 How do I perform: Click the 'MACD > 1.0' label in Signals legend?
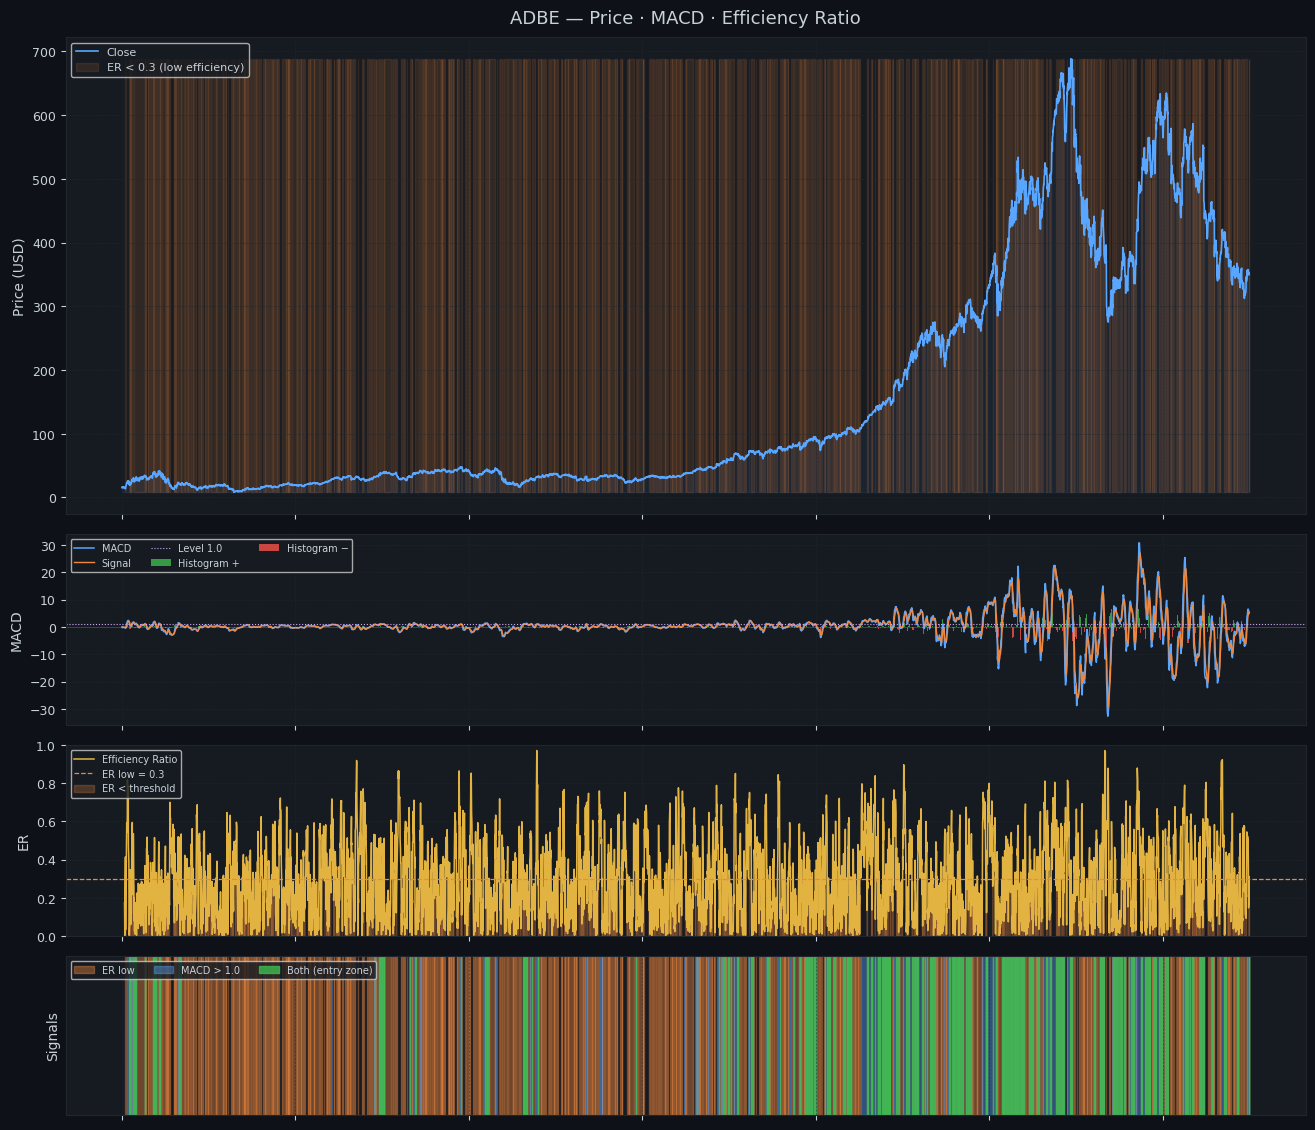click(210, 971)
